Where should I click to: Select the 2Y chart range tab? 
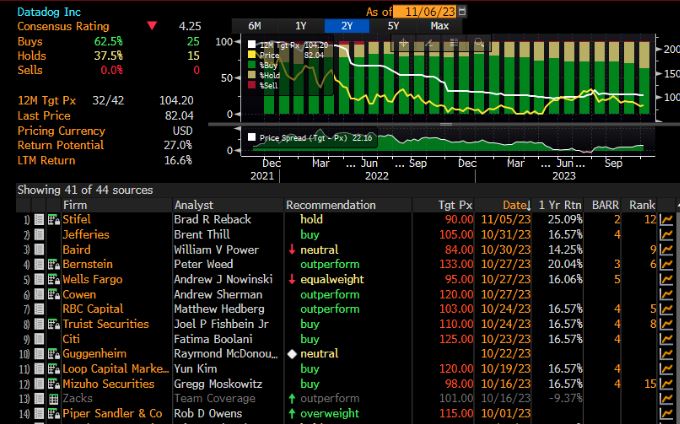click(x=347, y=26)
